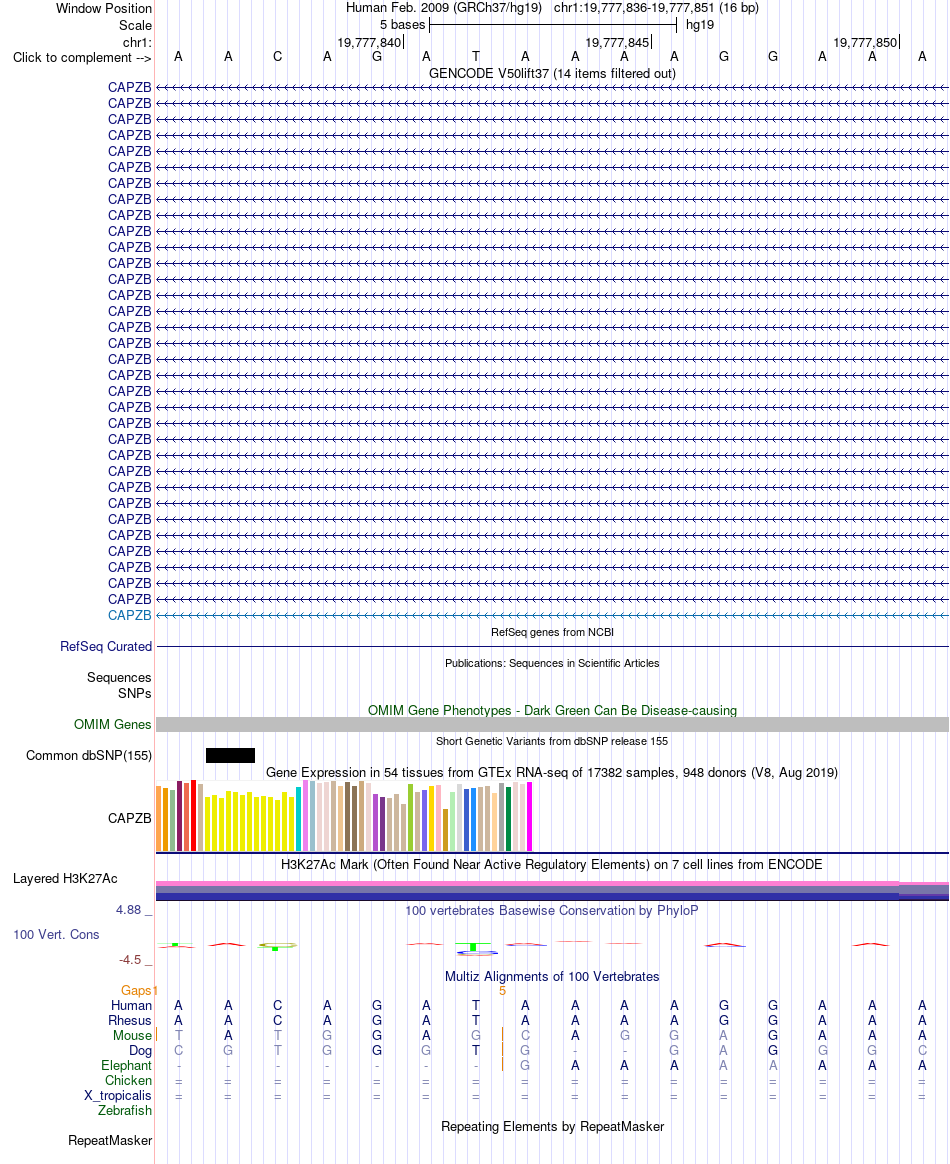The image size is (950, 1164).
Task: Click the orange '5' gap count number
Action: [502, 991]
